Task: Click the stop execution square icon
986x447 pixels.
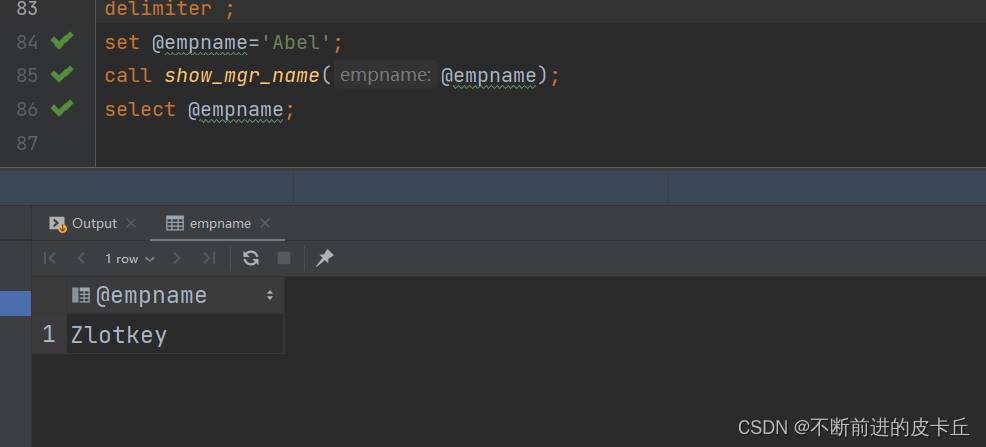Action: tap(284, 258)
